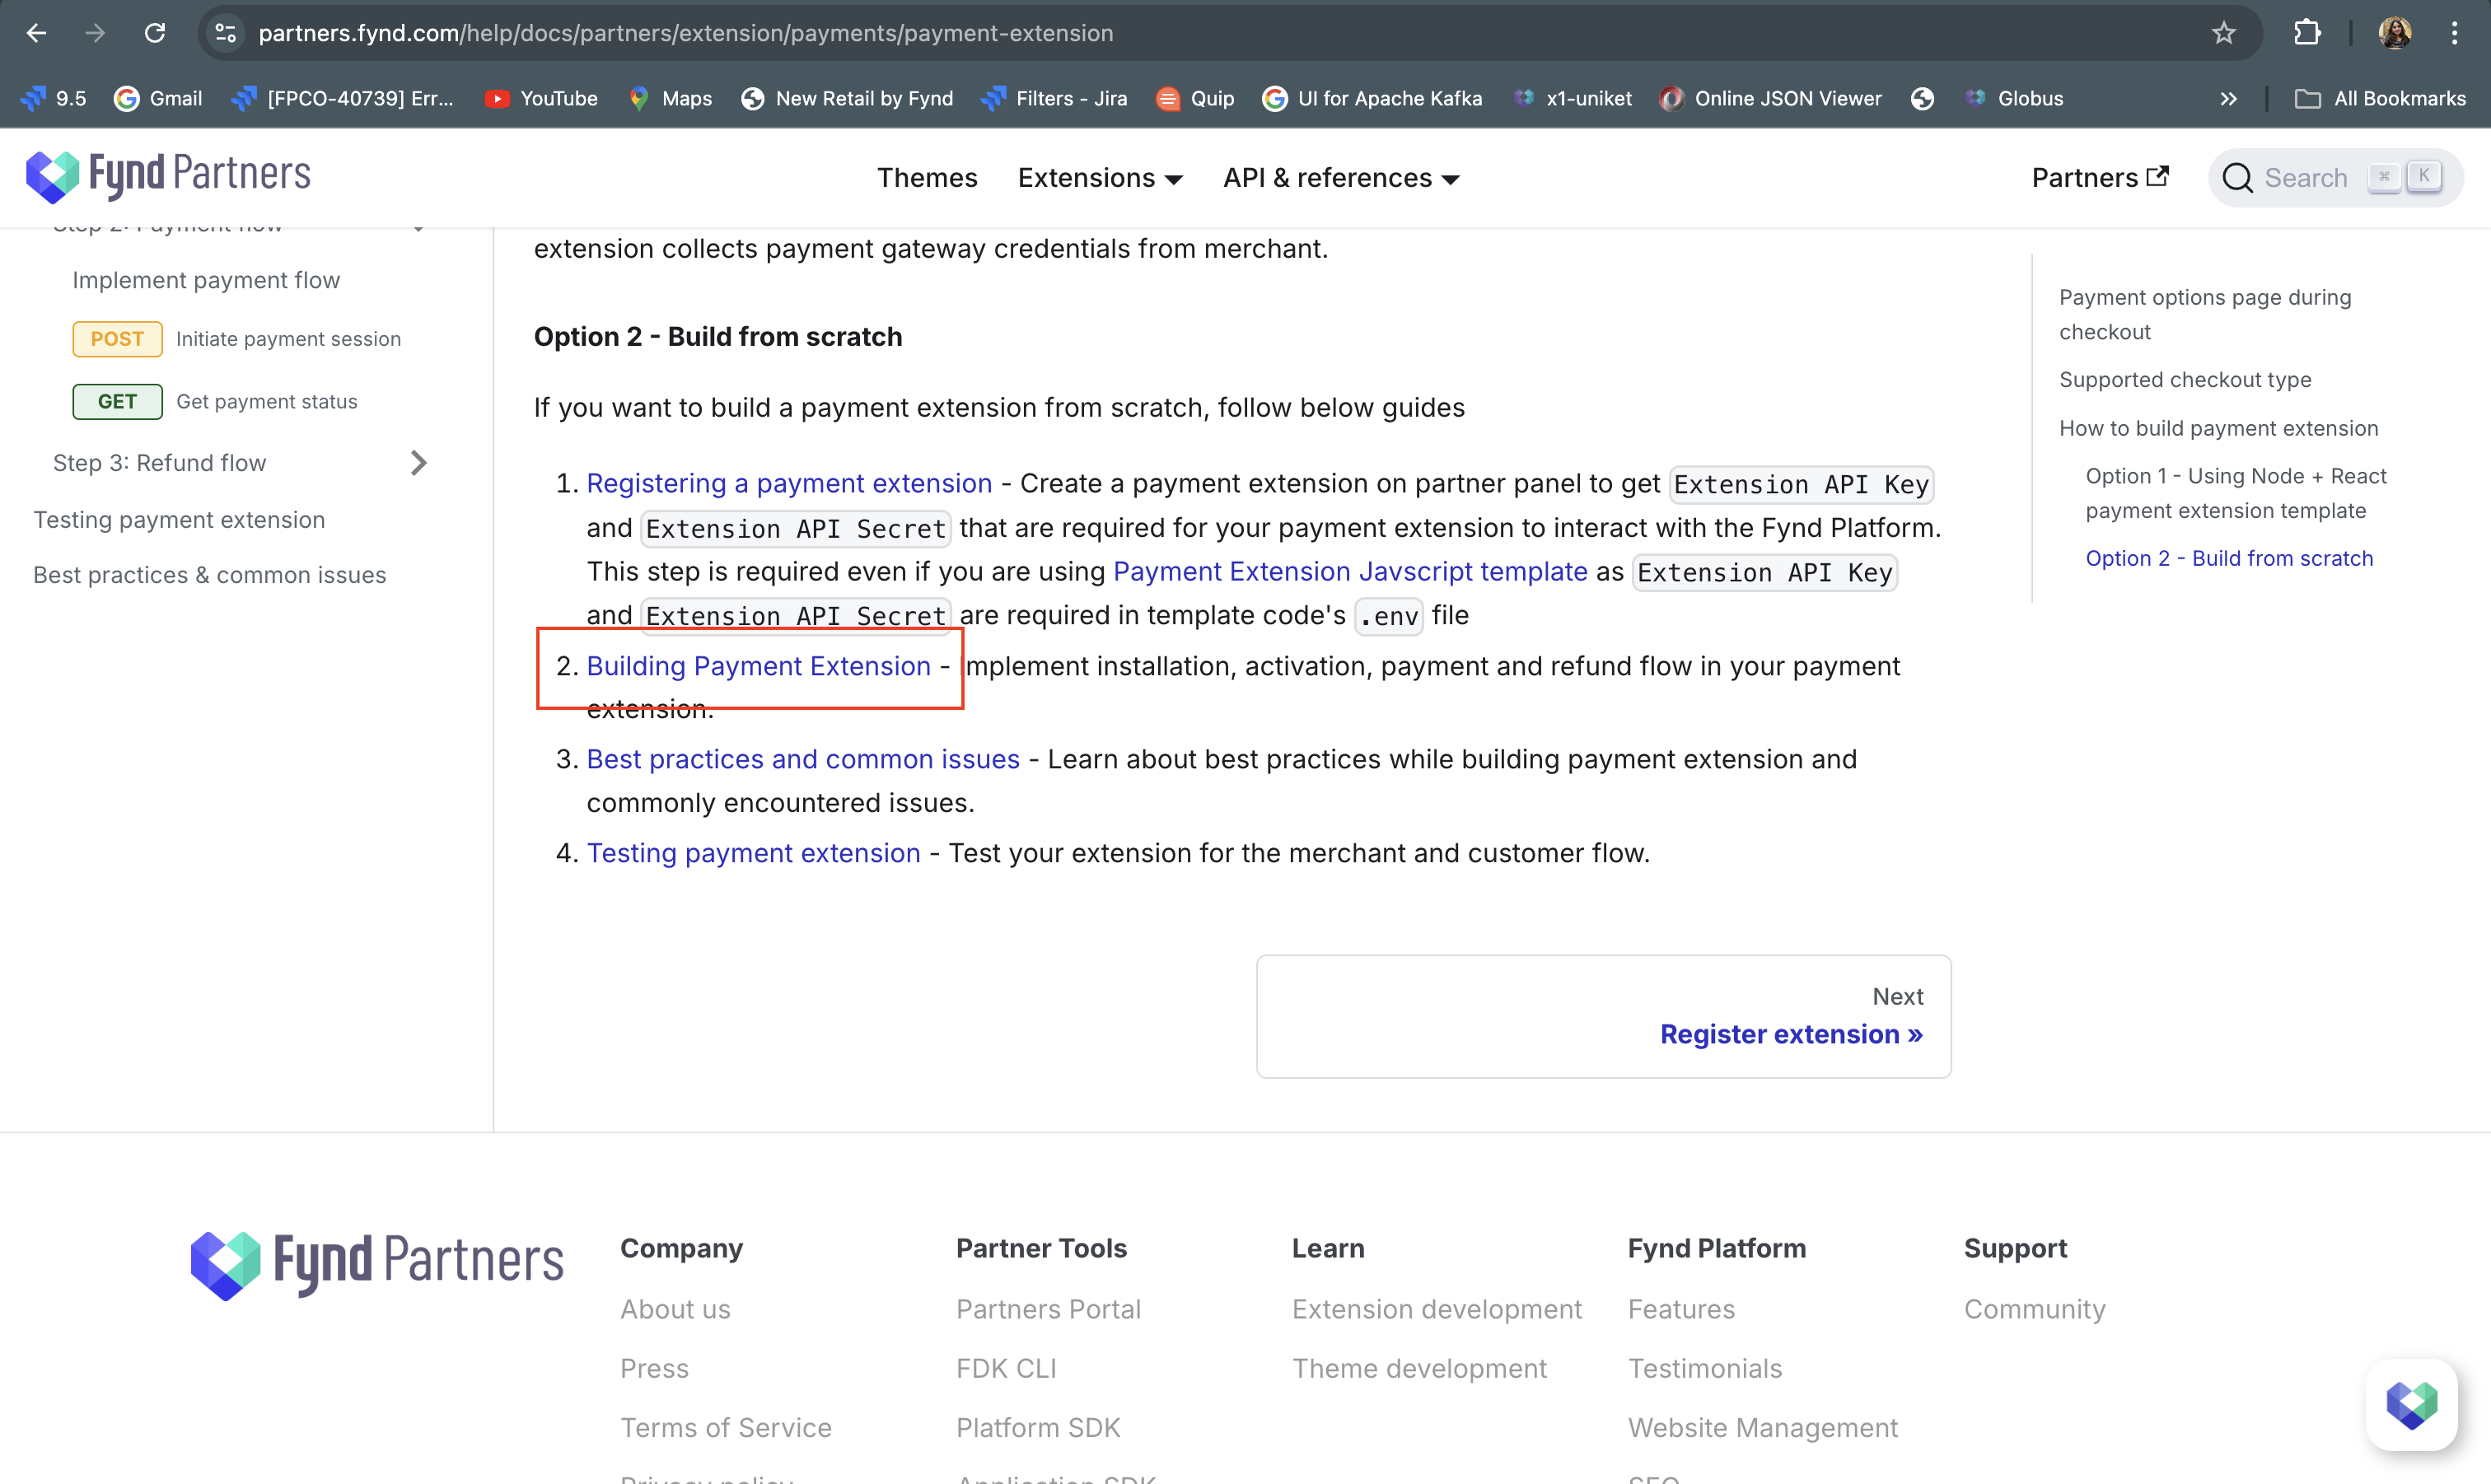This screenshot has height=1484, width=2491.
Task: Open the browser Extensions puzzle icon
Action: point(2307,33)
